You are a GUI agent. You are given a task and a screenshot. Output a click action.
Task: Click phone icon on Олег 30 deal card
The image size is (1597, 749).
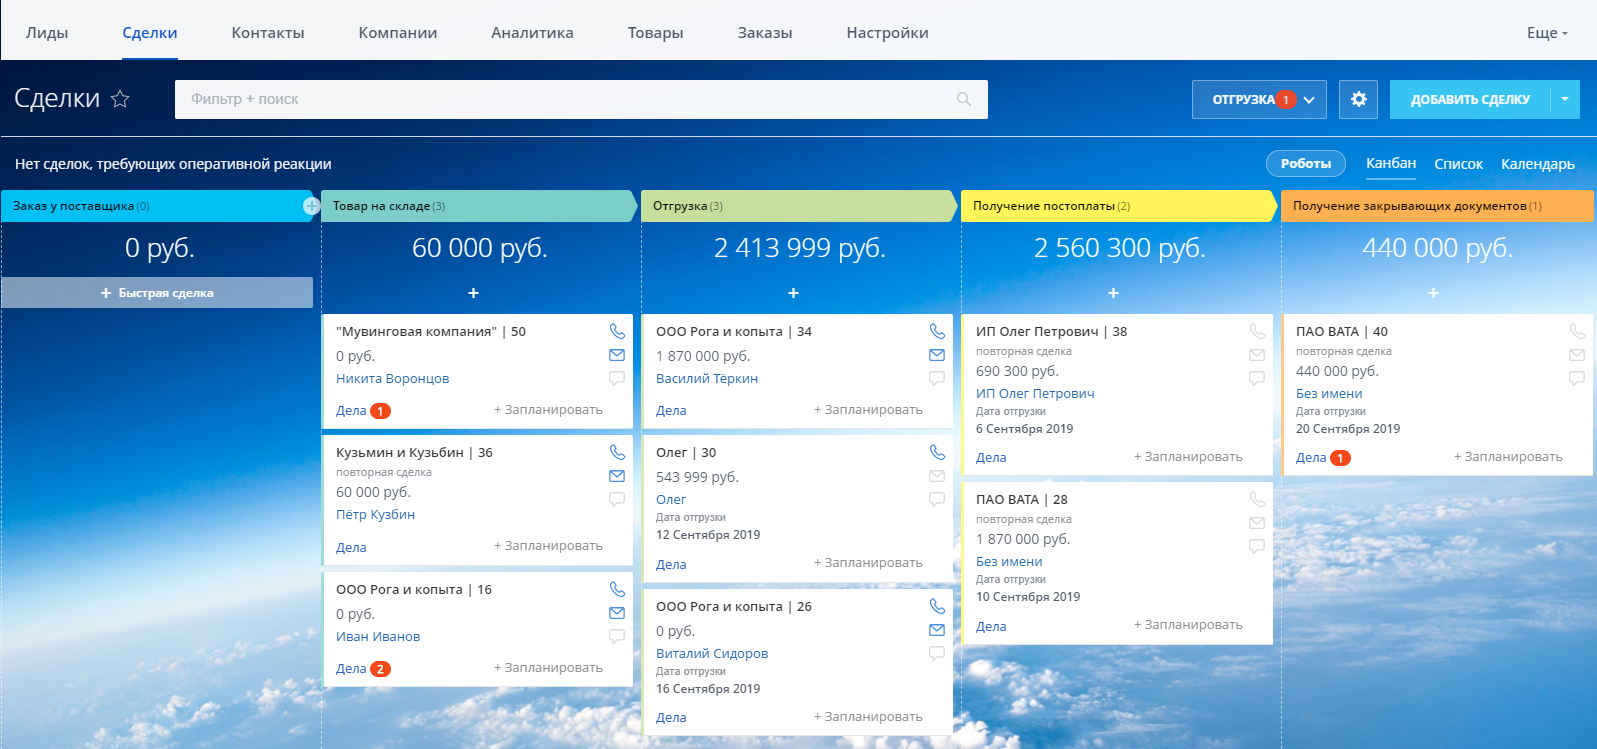(937, 452)
